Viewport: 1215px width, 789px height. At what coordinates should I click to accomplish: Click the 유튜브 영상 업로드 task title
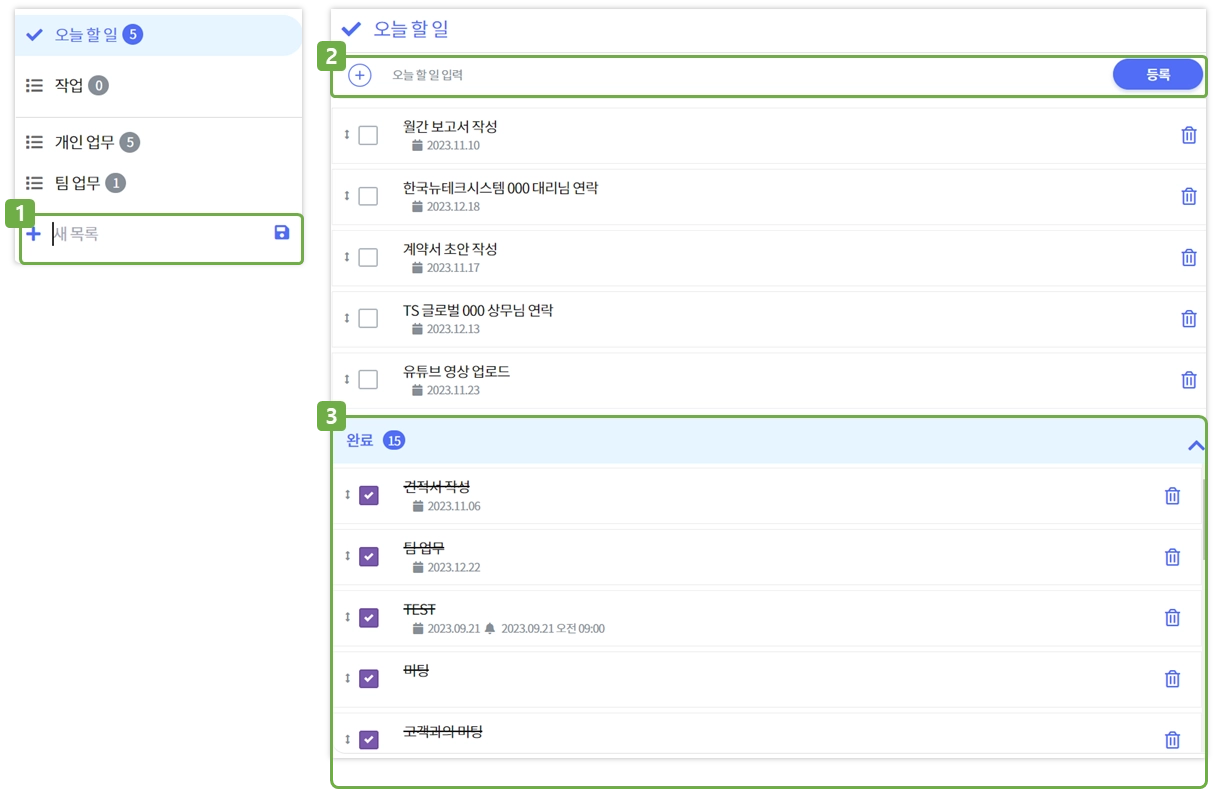456,371
